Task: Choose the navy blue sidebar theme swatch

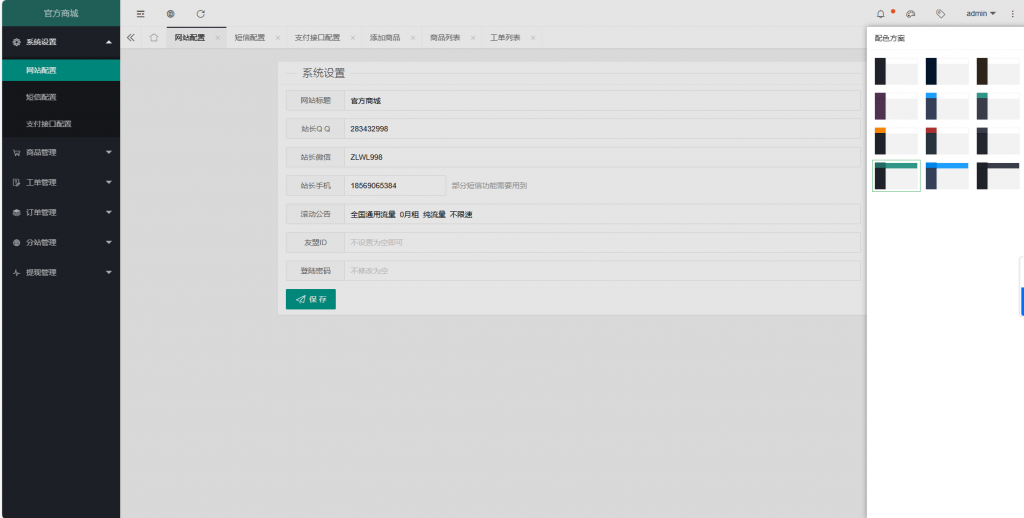Action: [x=947, y=71]
